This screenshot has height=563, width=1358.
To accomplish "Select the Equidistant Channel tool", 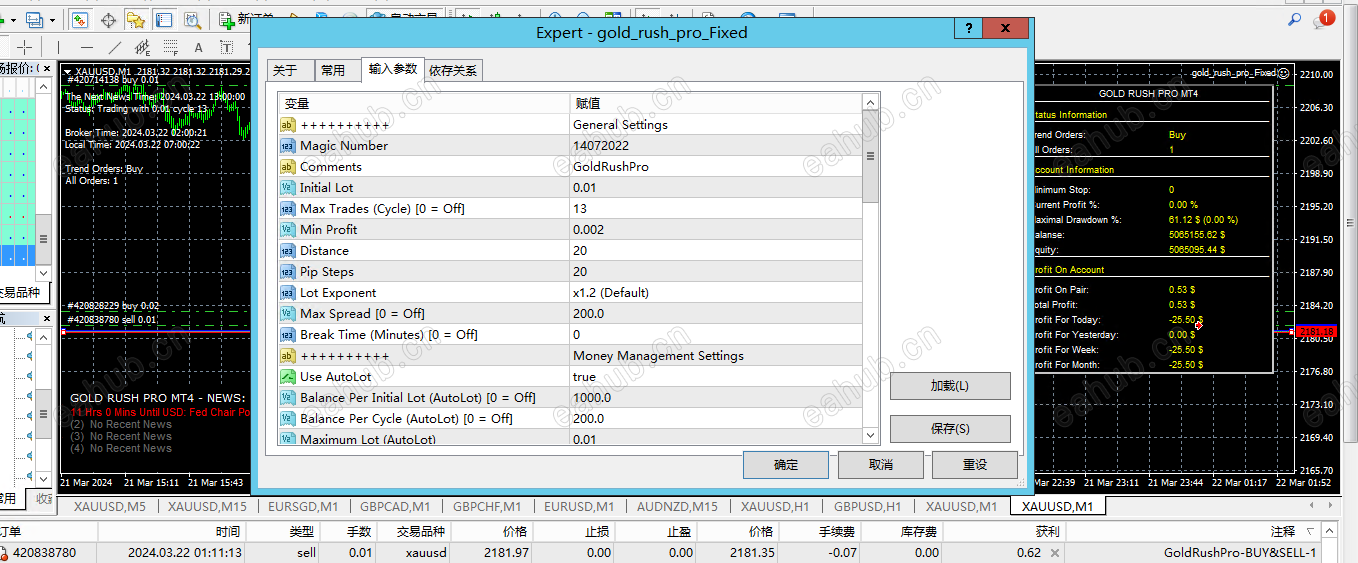I will click(142, 47).
